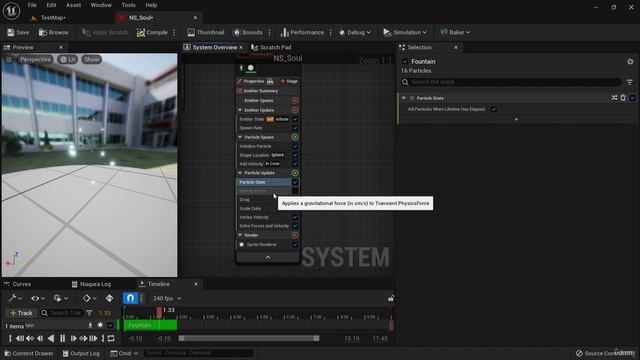Switch to the Scratch Pad tab
The height and width of the screenshot is (360, 640).
click(x=272, y=47)
